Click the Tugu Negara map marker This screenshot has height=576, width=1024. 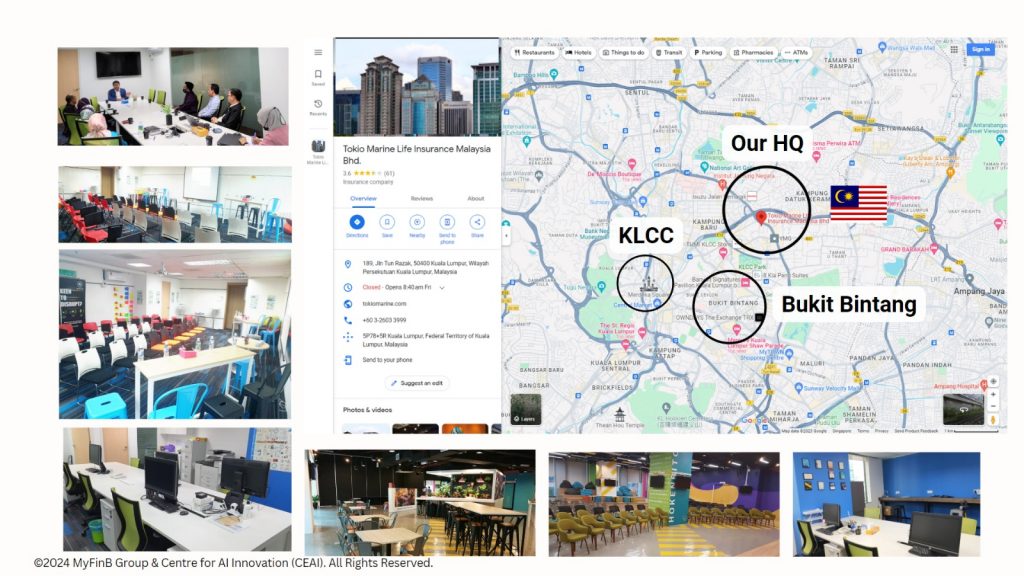(x=601, y=287)
